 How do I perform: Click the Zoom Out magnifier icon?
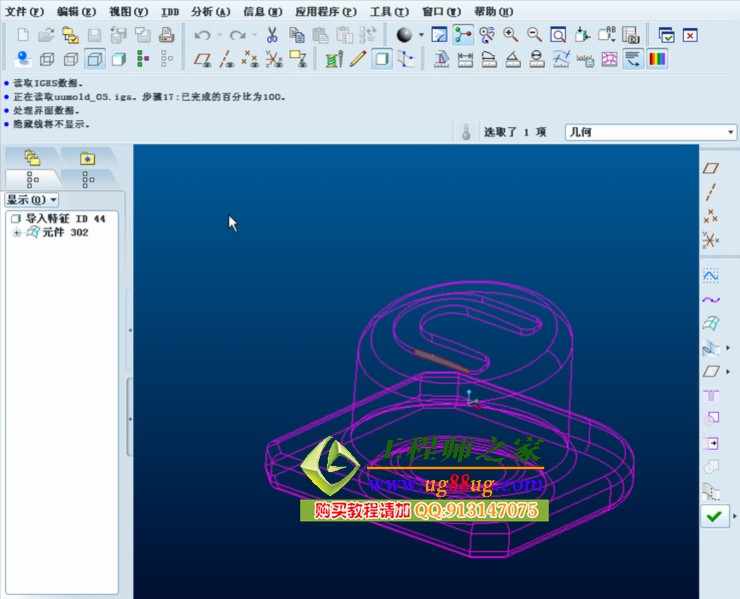534,35
